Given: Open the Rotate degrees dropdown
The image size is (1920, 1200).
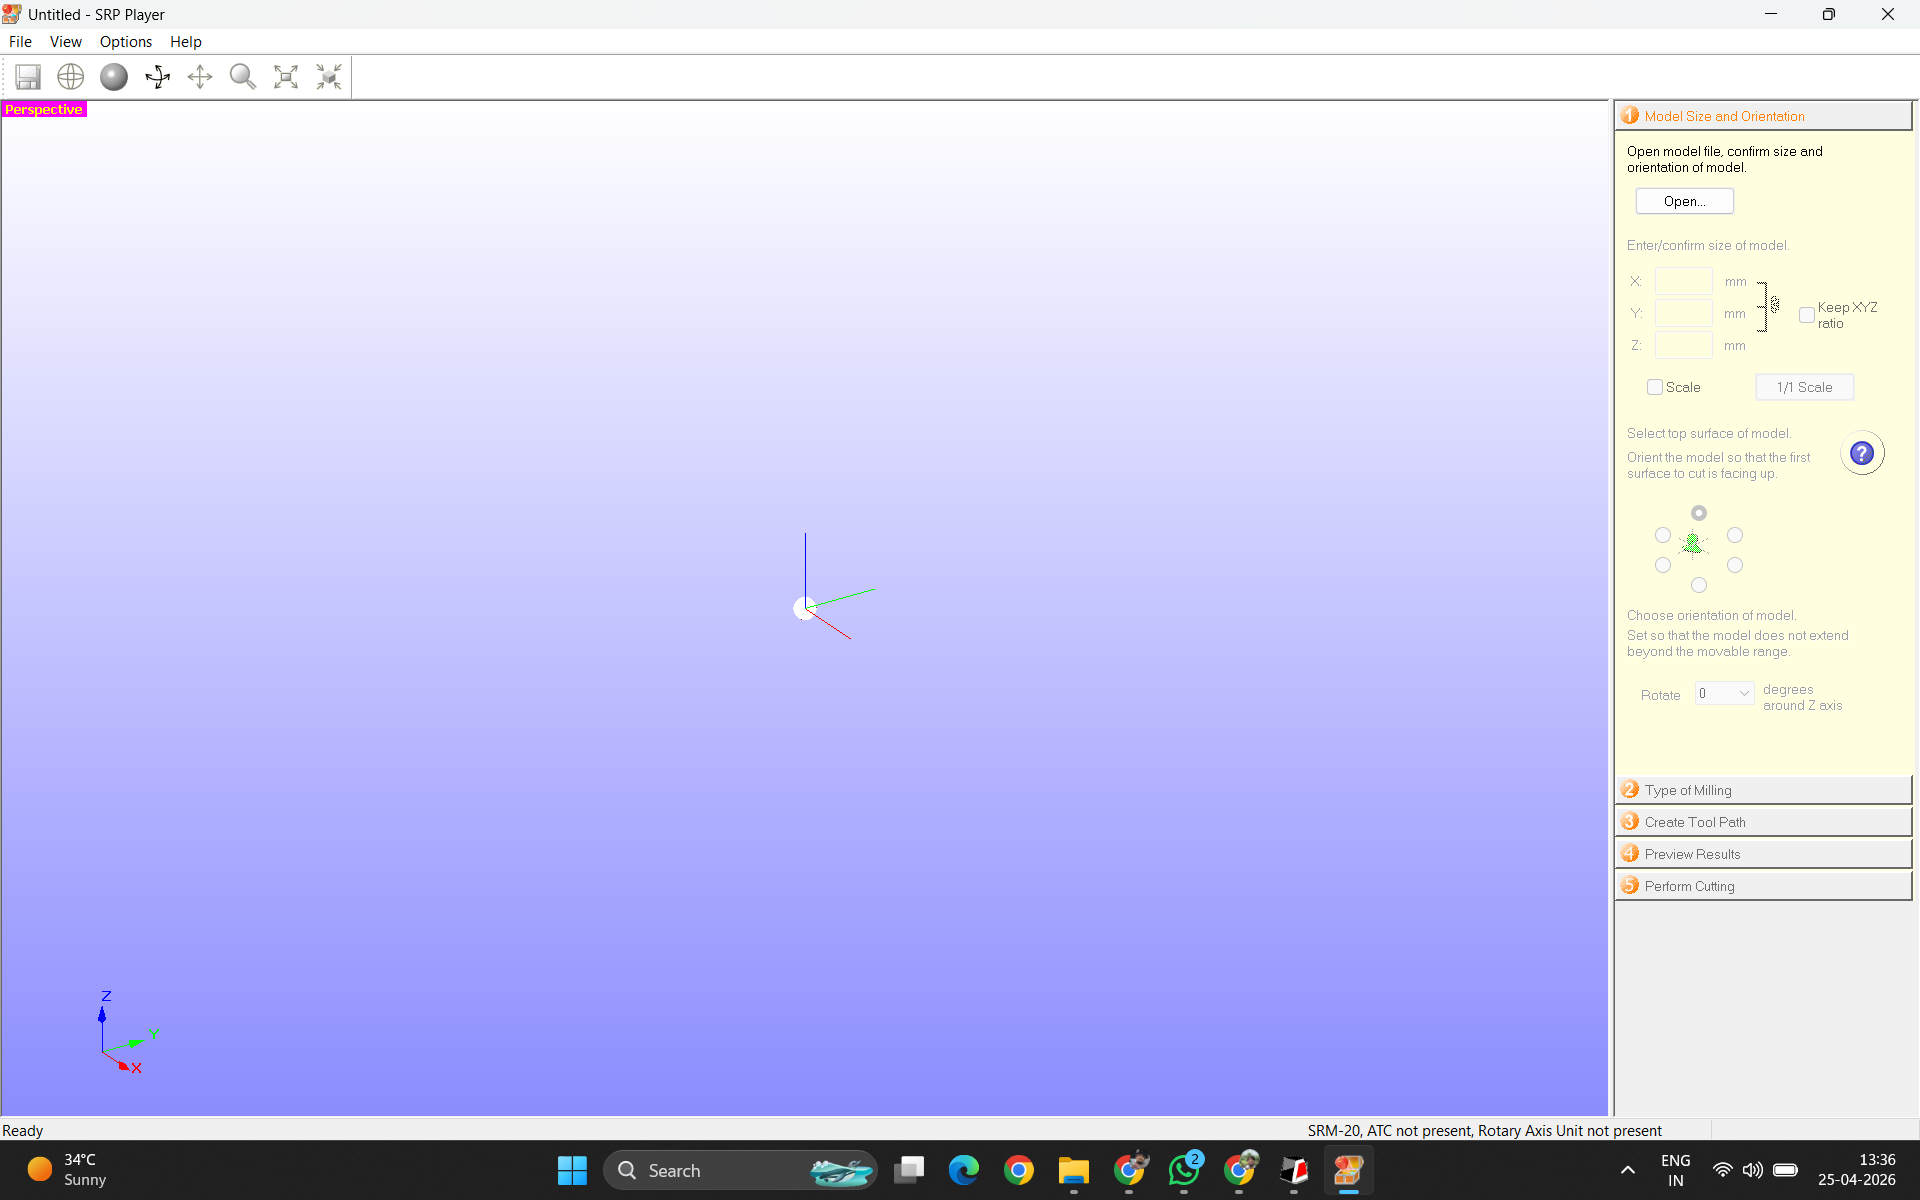Looking at the screenshot, I should click(1725, 693).
